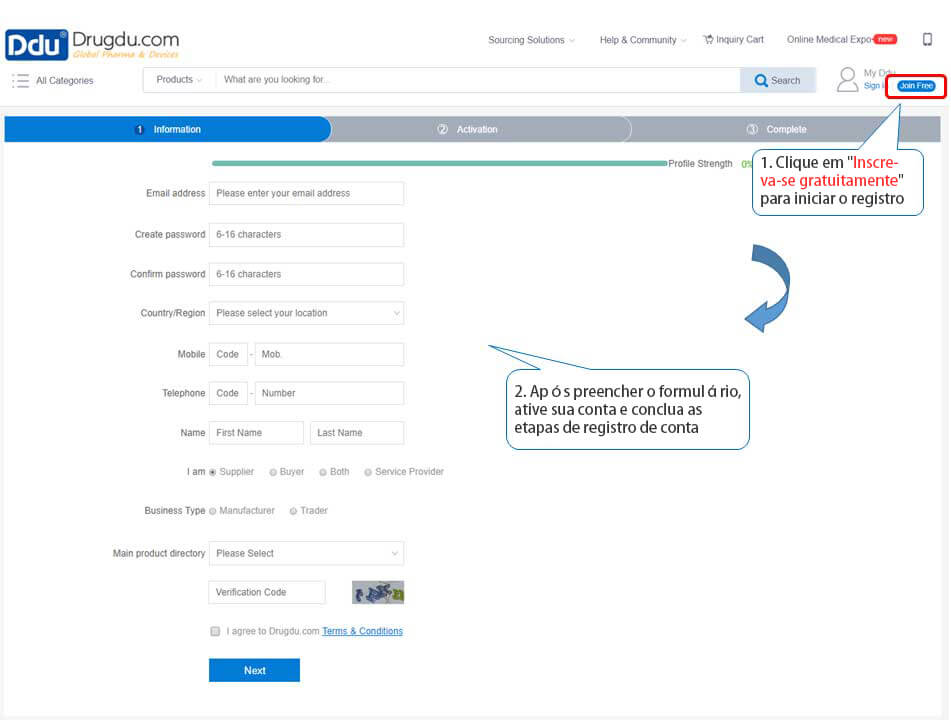Open the Terms & Conditions link
The width and height of the screenshot is (951, 720).
point(362,632)
